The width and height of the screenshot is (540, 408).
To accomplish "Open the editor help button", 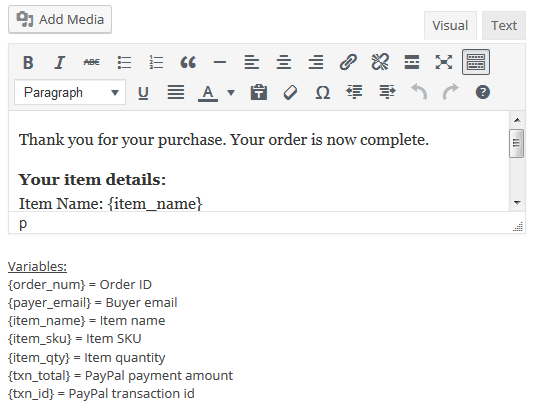I will tap(482, 92).
